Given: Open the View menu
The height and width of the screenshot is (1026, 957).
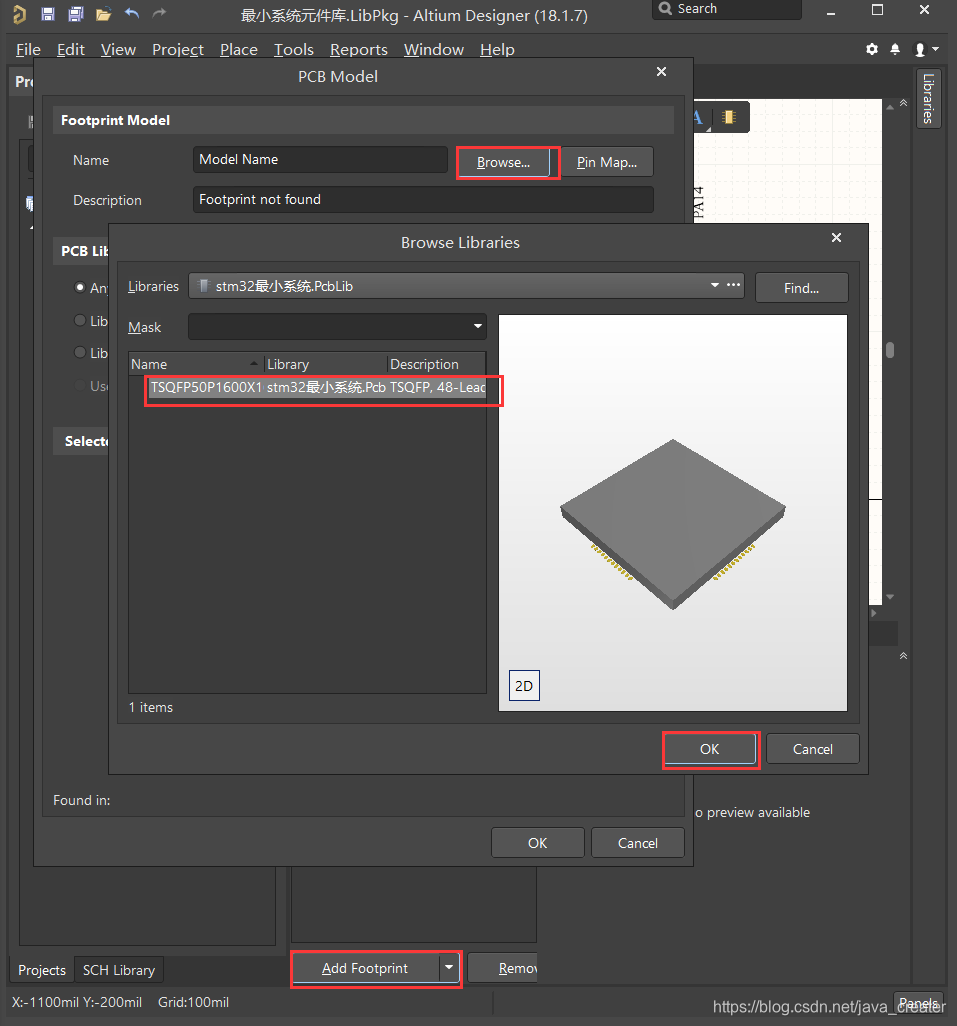Looking at the screenshot, I should pos(118,50).
